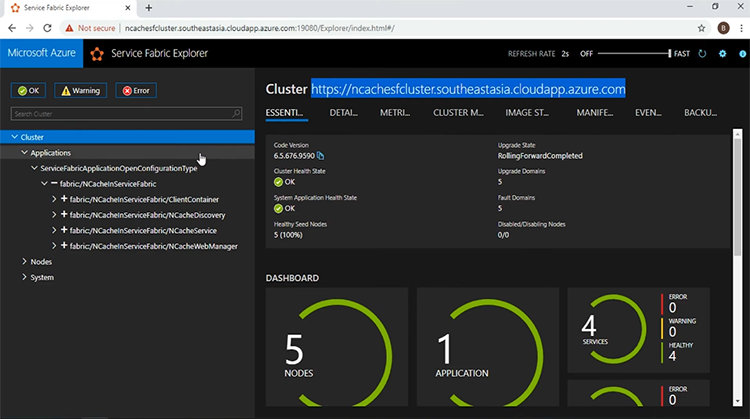Click the Service Fabric Explorer logo icon

(97, 54)
